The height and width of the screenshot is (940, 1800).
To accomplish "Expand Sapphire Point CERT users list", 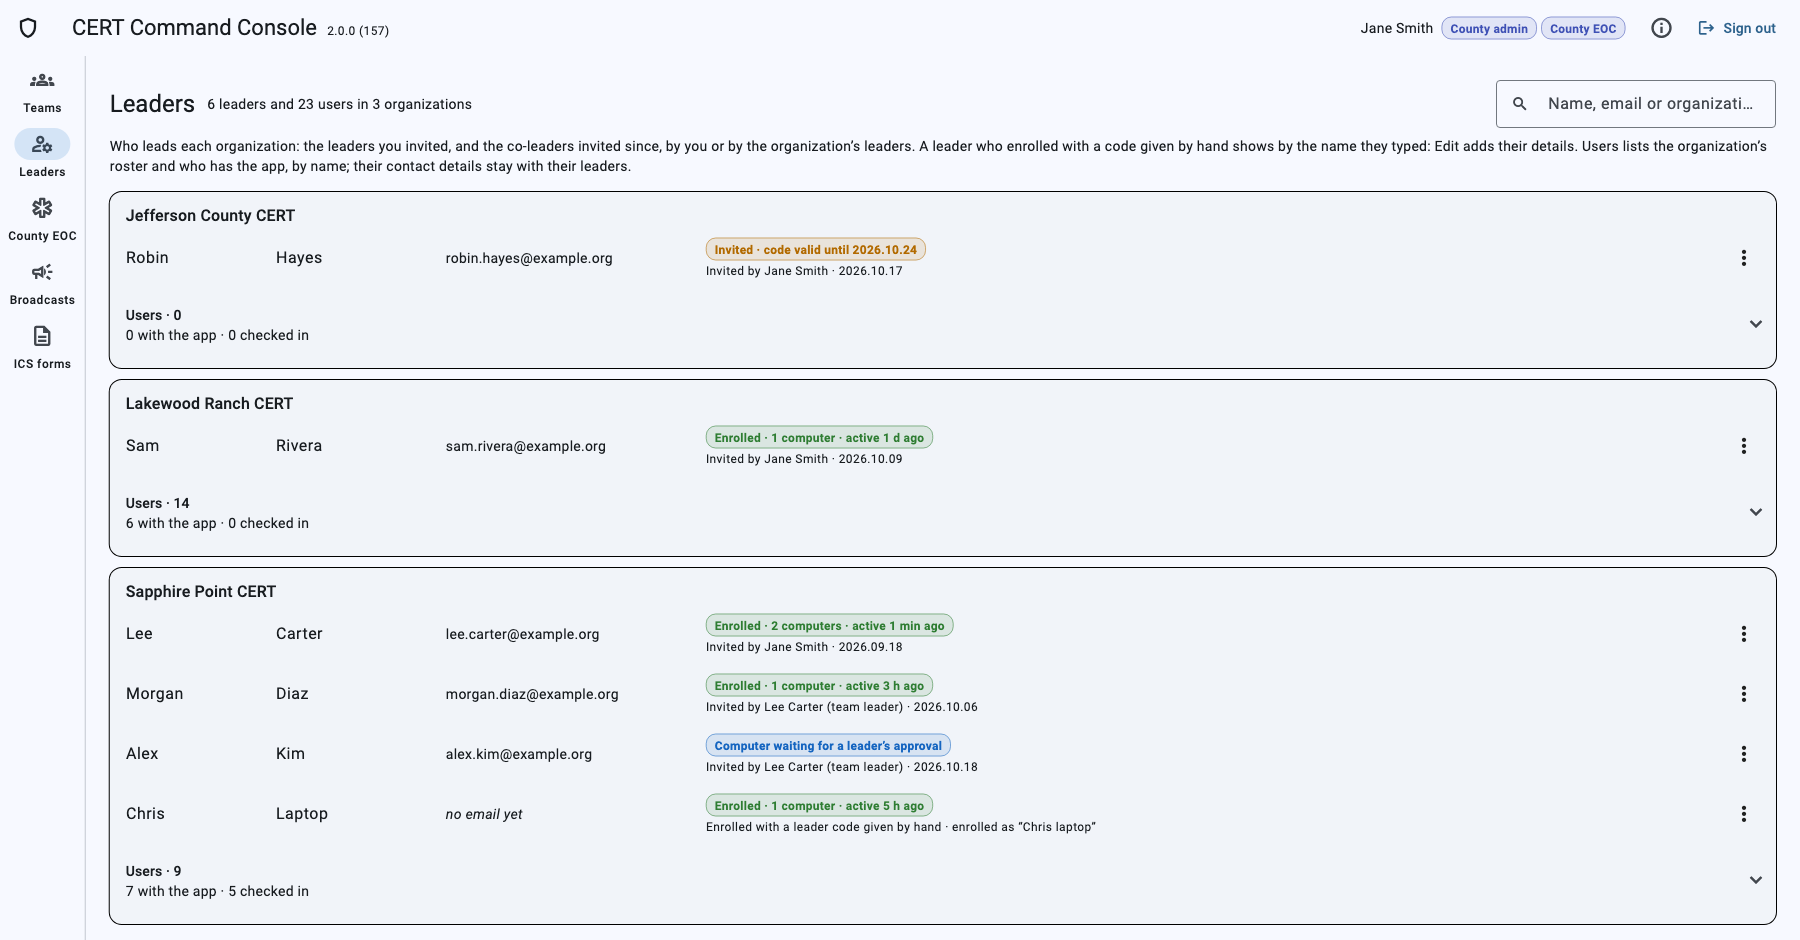I will (x=1756, y=880).
